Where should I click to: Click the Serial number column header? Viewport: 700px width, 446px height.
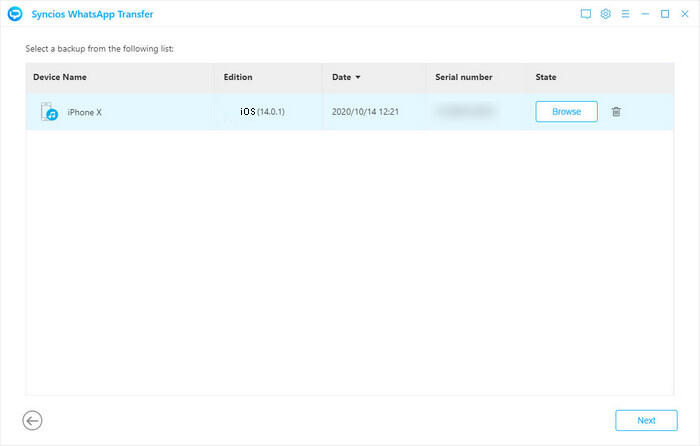click(466, 77)
